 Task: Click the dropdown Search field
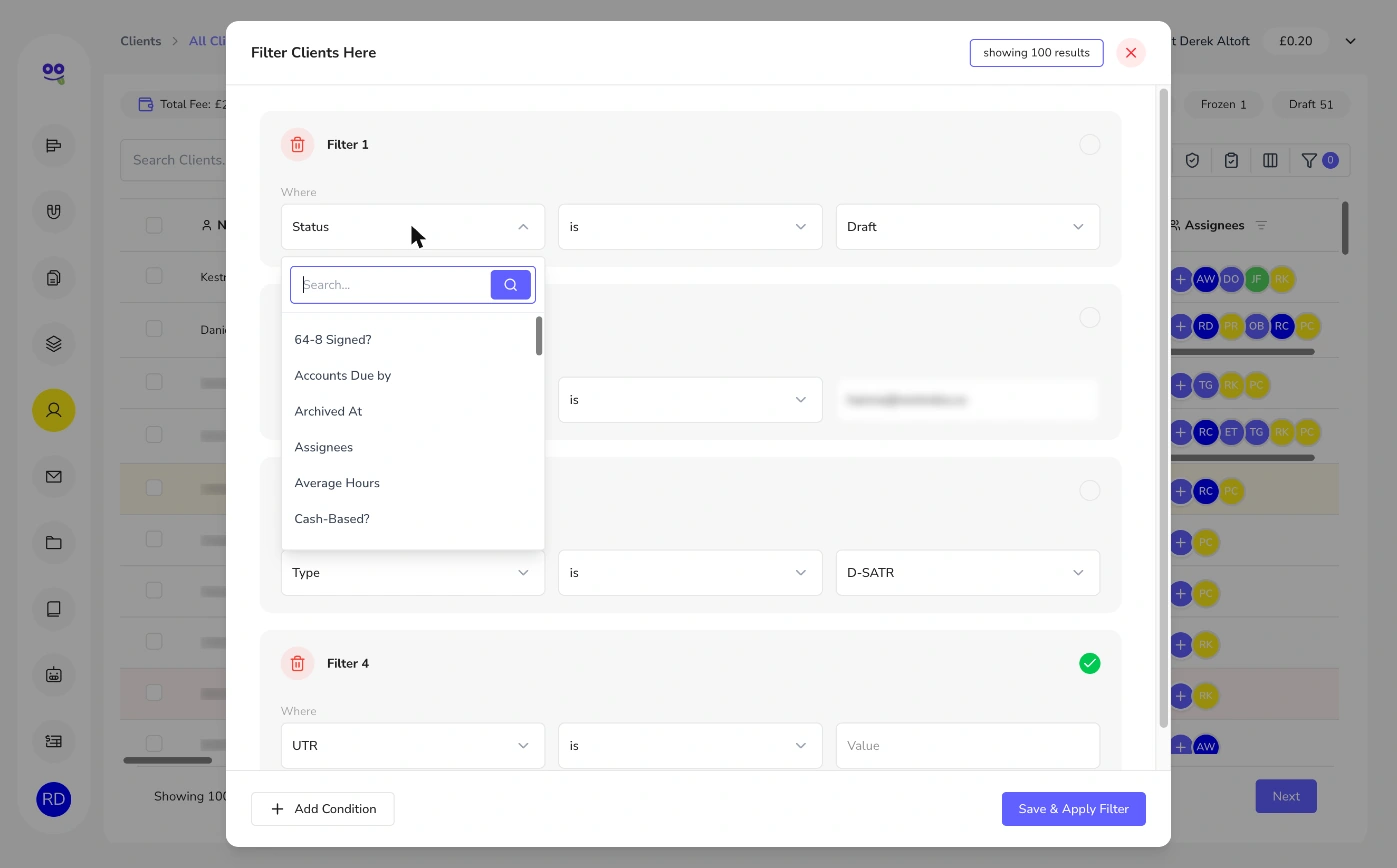click(391, 285)
